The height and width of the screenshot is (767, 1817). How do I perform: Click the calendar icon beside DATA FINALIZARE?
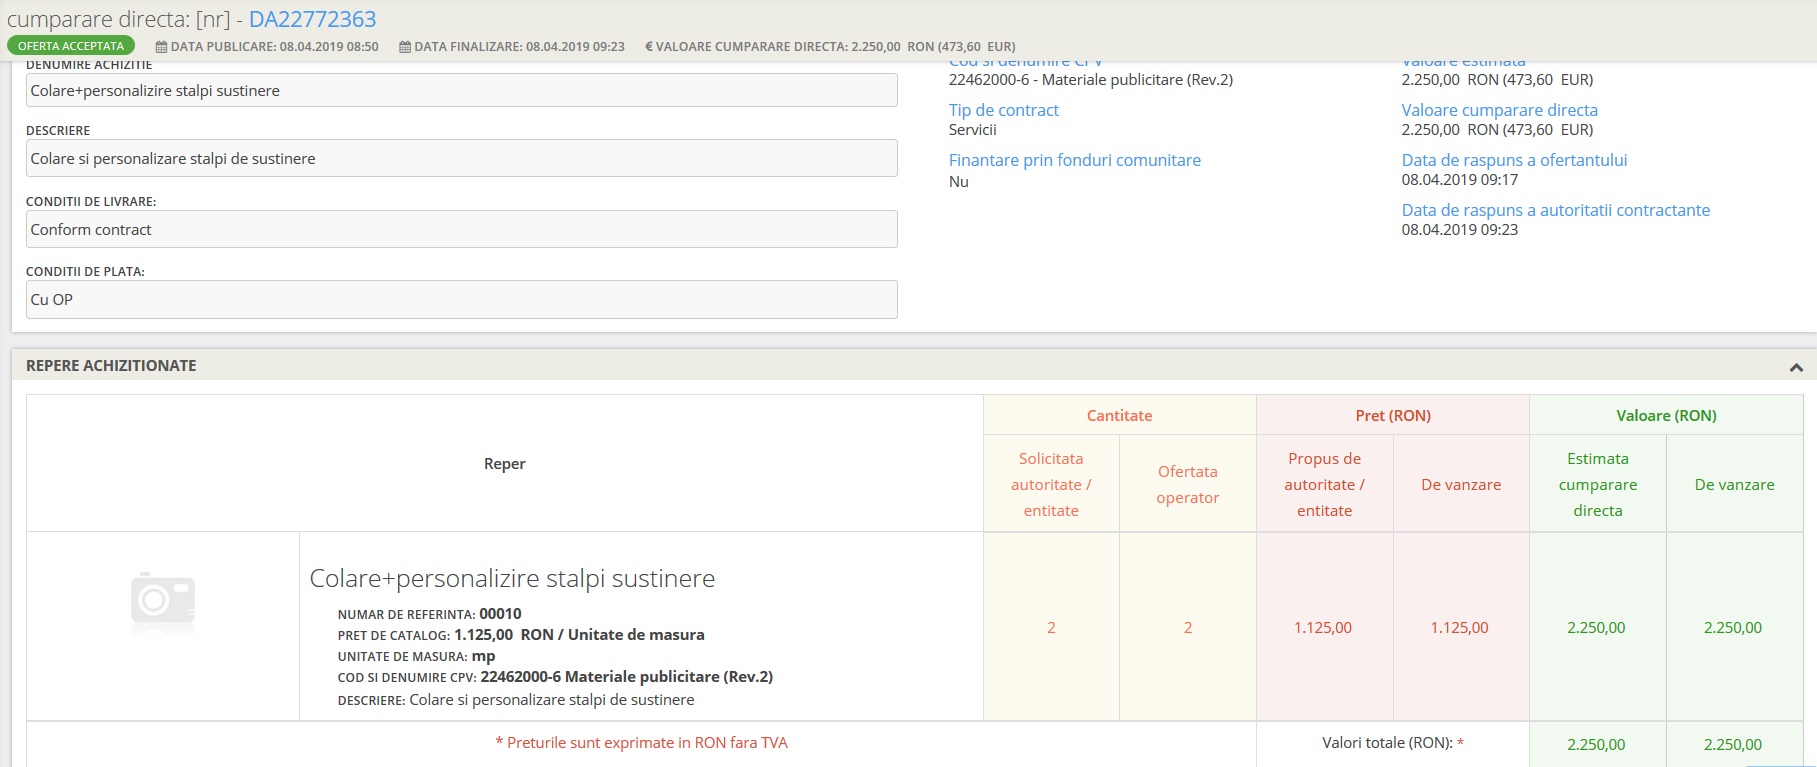(405, 47)
